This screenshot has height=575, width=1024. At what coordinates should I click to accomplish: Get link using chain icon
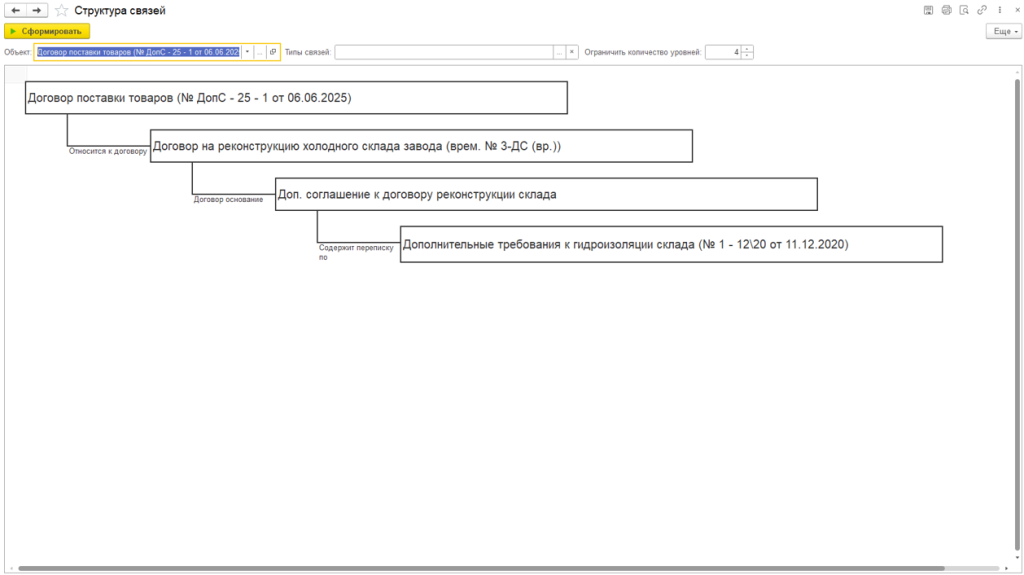981,10
